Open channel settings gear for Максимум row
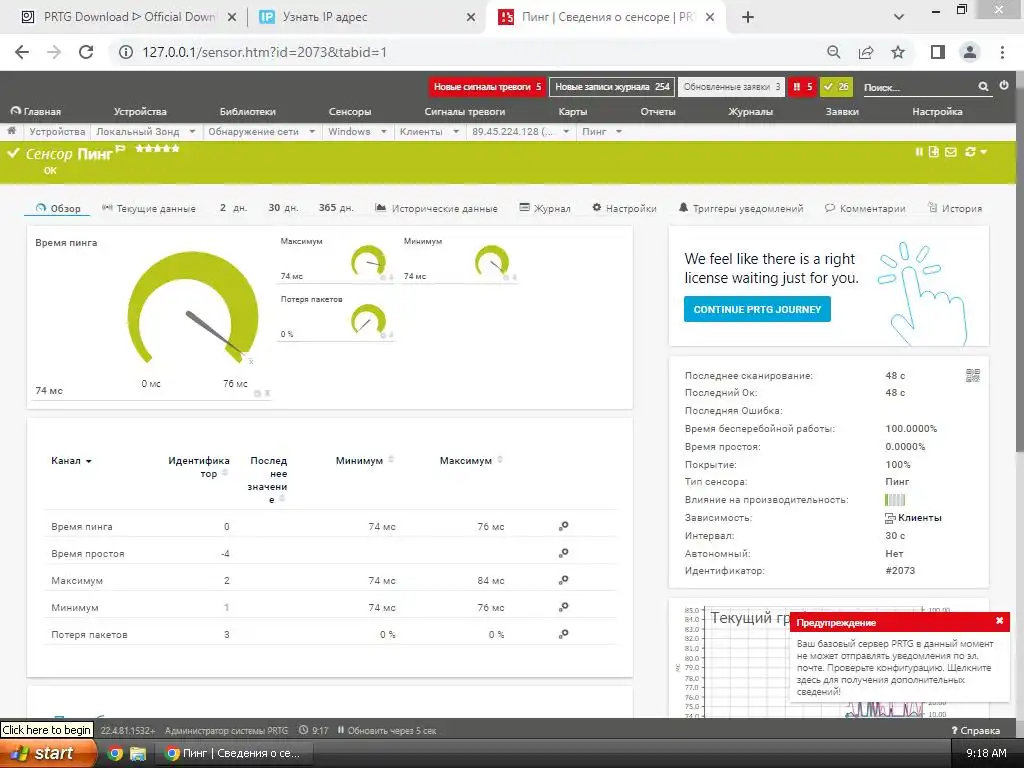 (x=564, y=579)
